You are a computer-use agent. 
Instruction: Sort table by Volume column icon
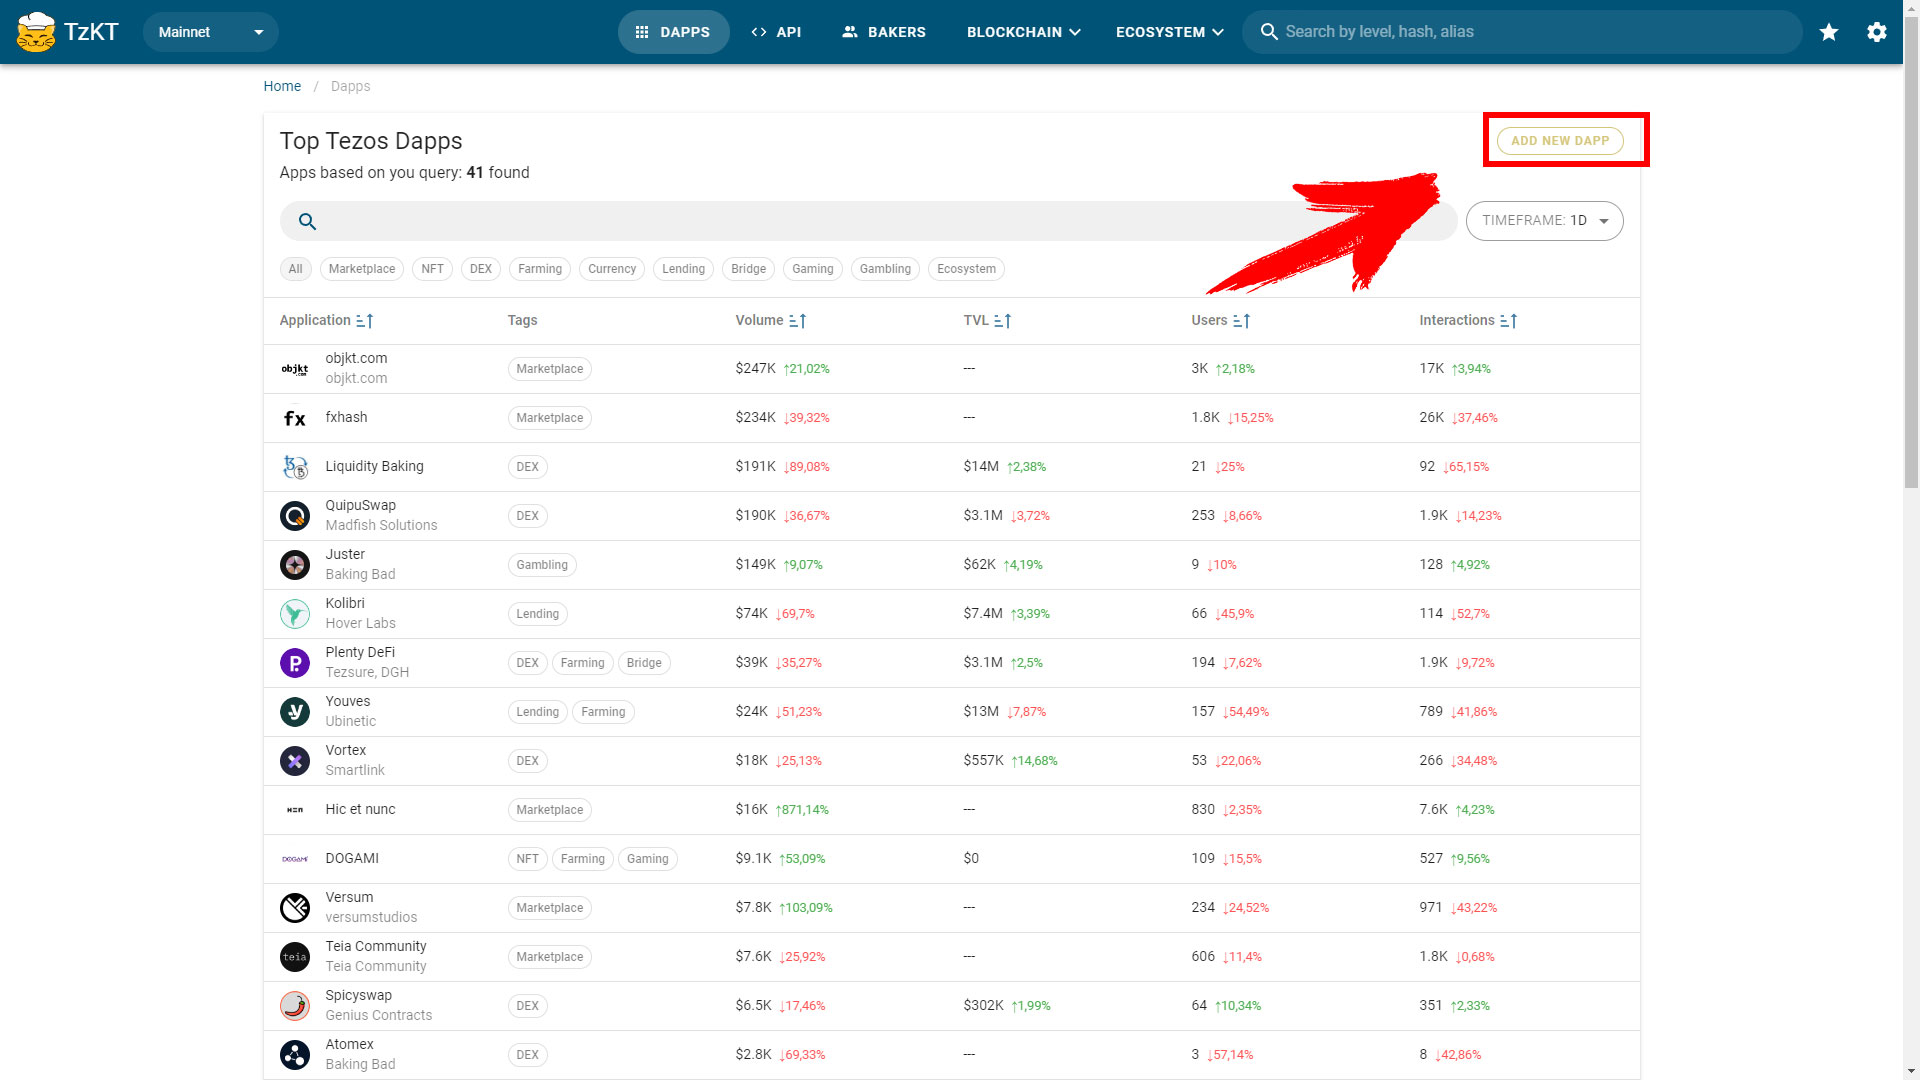point(797,321)
